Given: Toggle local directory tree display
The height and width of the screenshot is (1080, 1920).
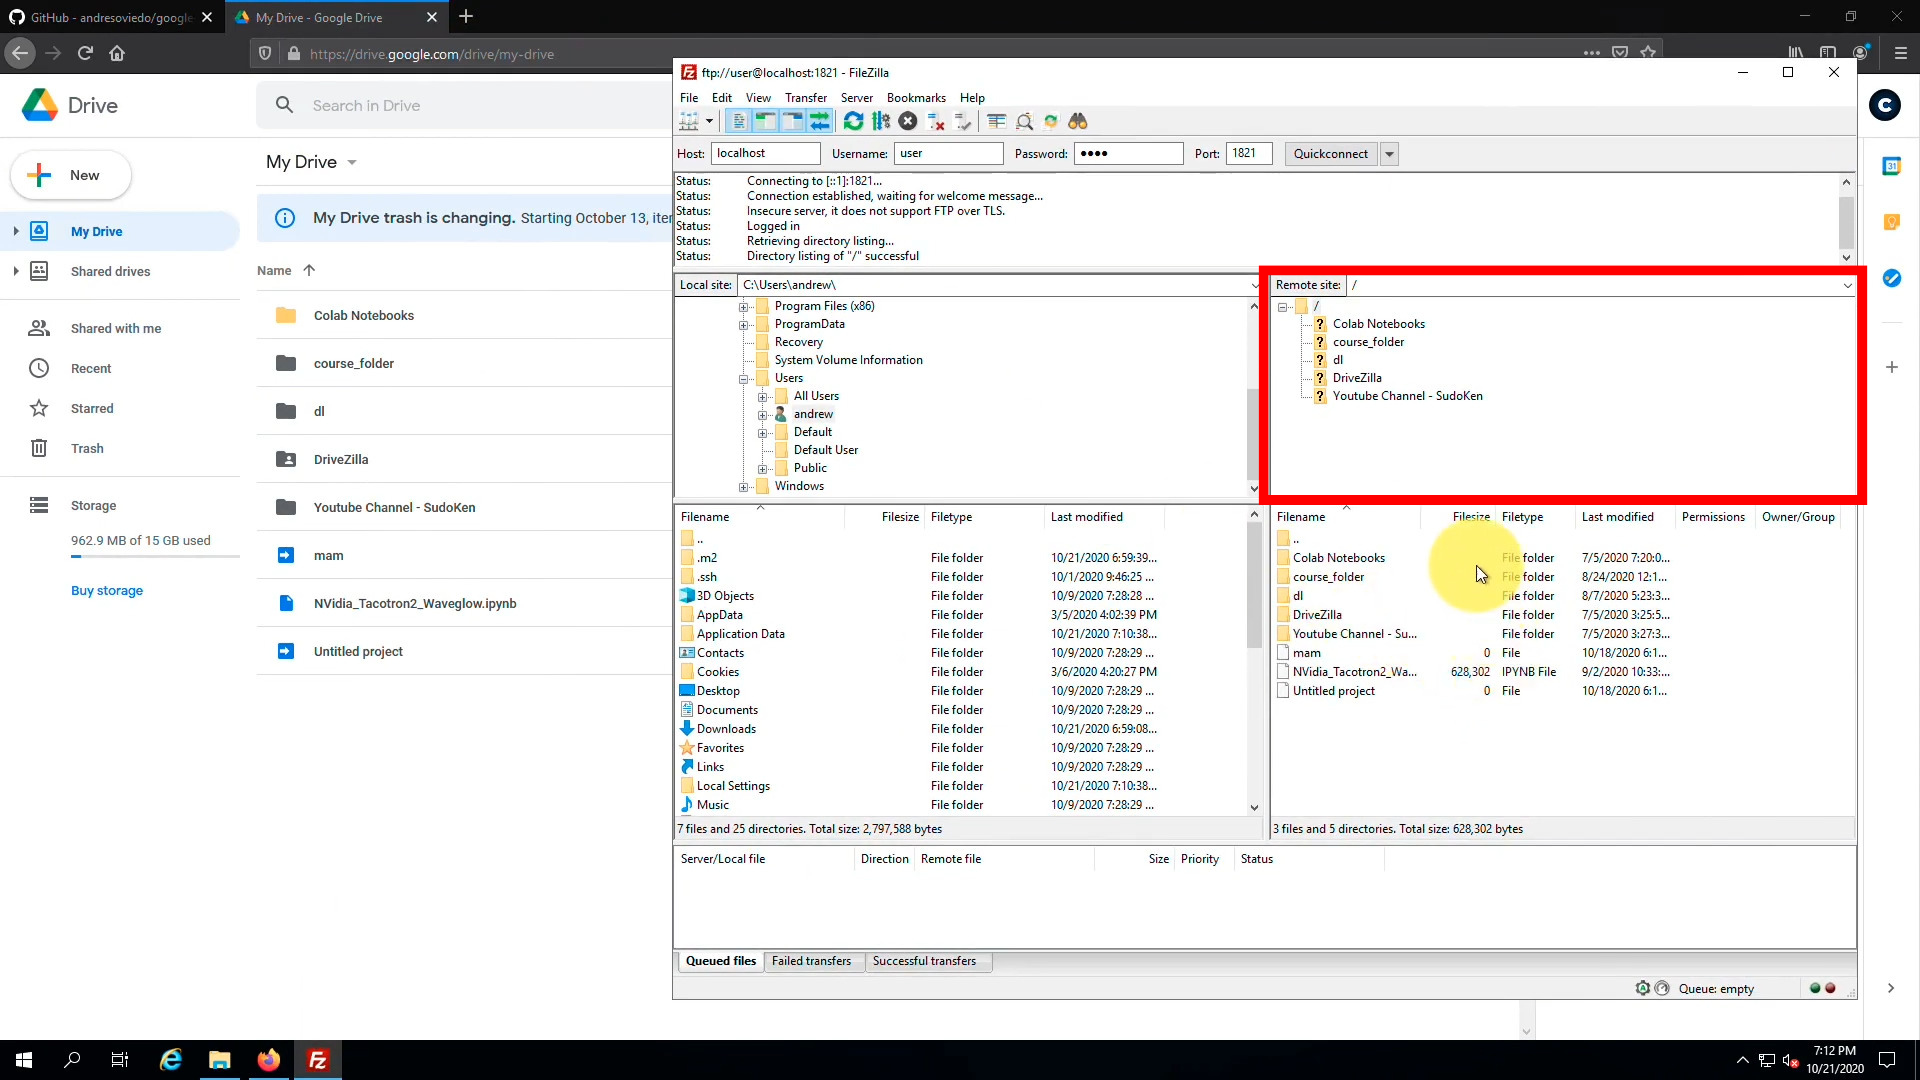Looking at the screenshot, I should tap(766, 121).
